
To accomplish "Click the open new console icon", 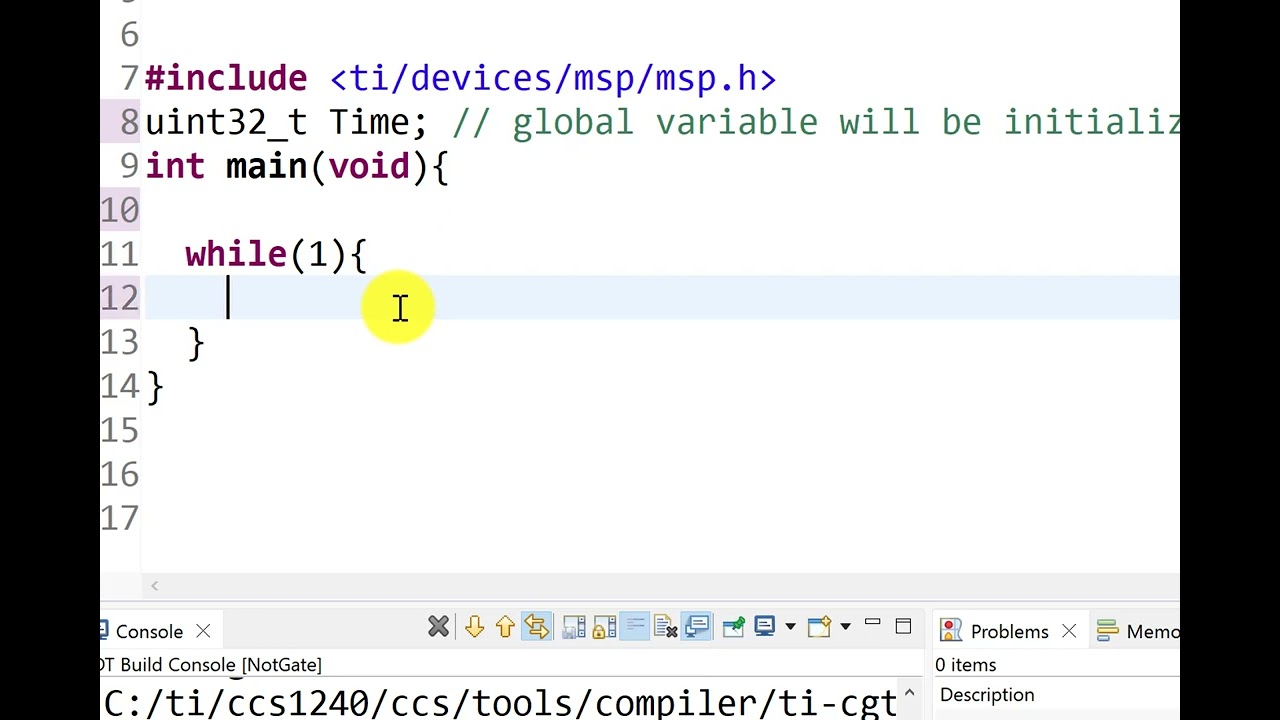I will [819, 627].
